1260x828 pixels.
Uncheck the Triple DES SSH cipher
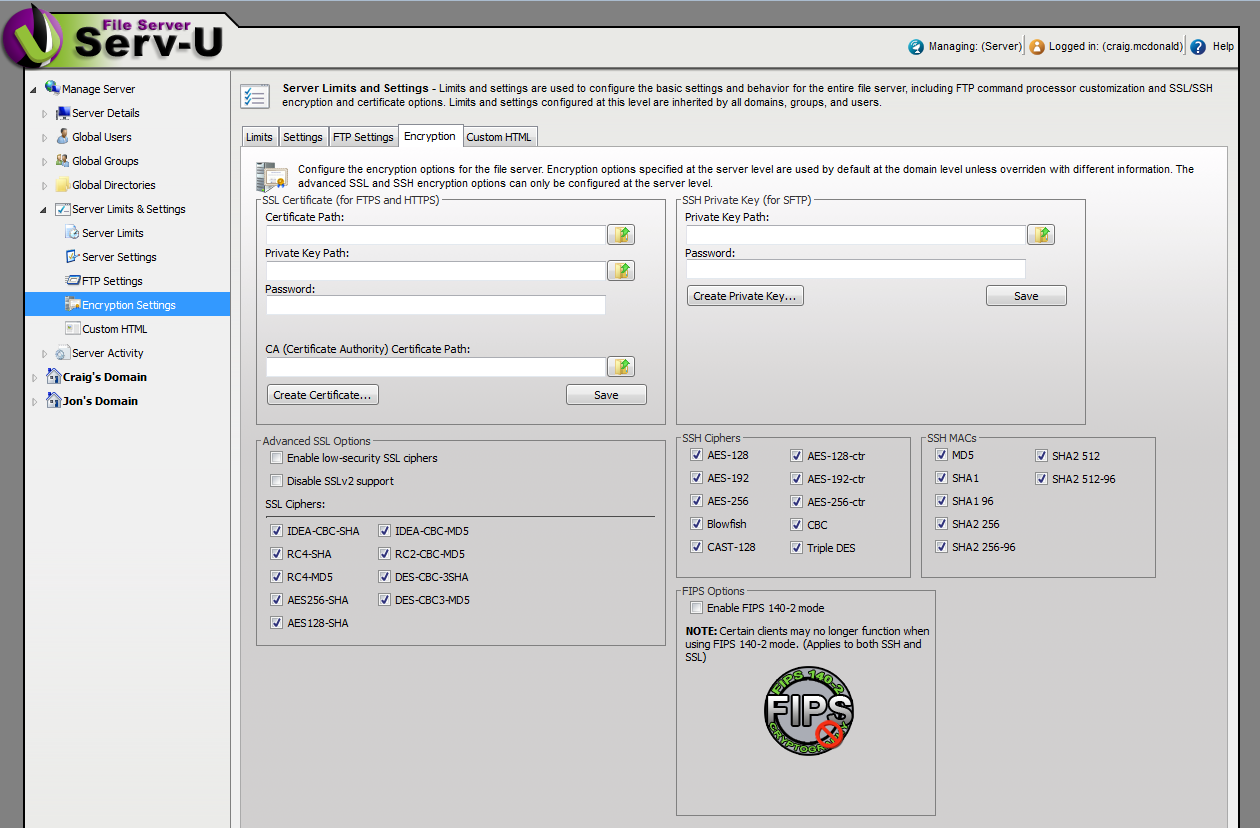(797, 548)
